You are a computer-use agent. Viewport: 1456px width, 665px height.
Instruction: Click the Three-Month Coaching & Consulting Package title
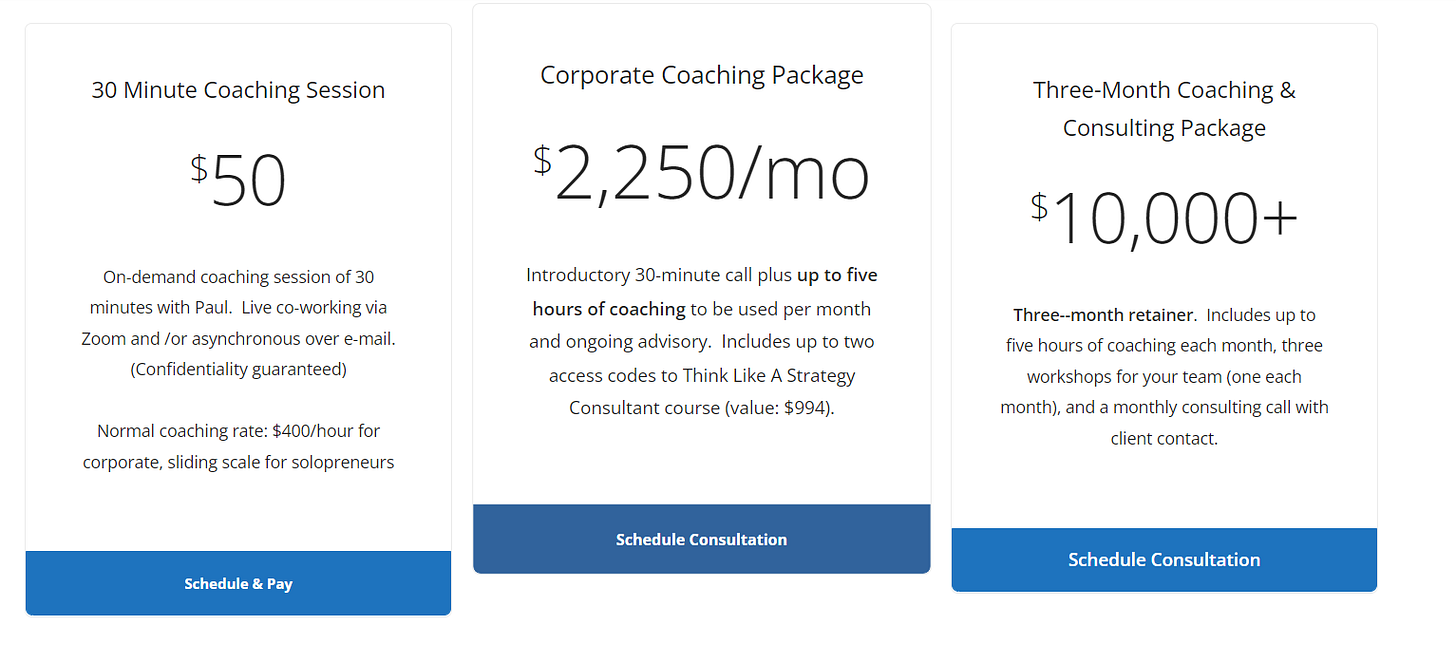click(1164, 108)
